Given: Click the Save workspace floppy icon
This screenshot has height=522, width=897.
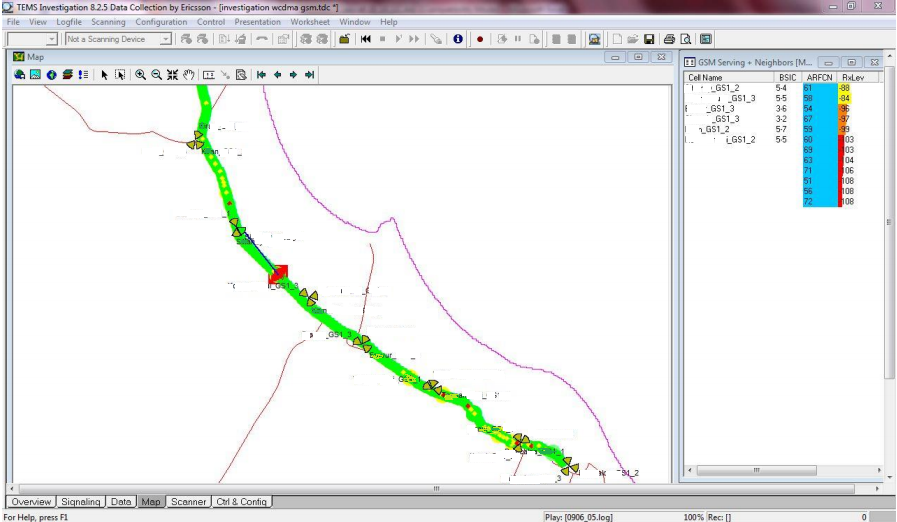Looking at the screenshot, I should [649, 39].
